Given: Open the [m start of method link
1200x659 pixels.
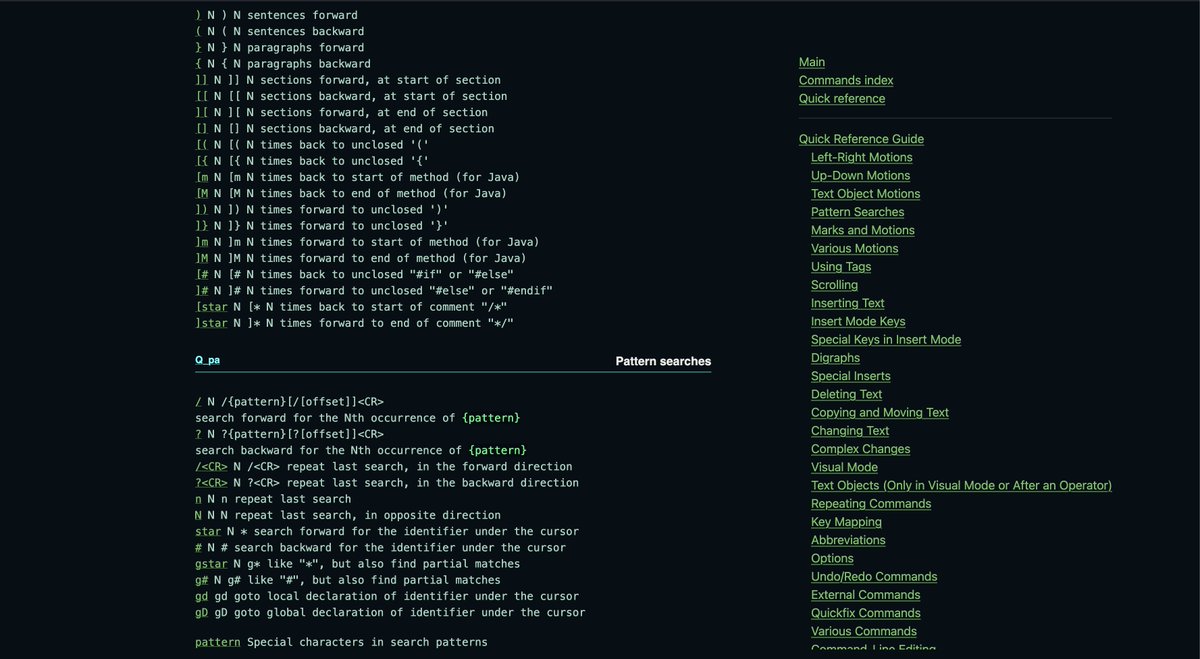Looking at the screenshot, I should coord(201,177).
